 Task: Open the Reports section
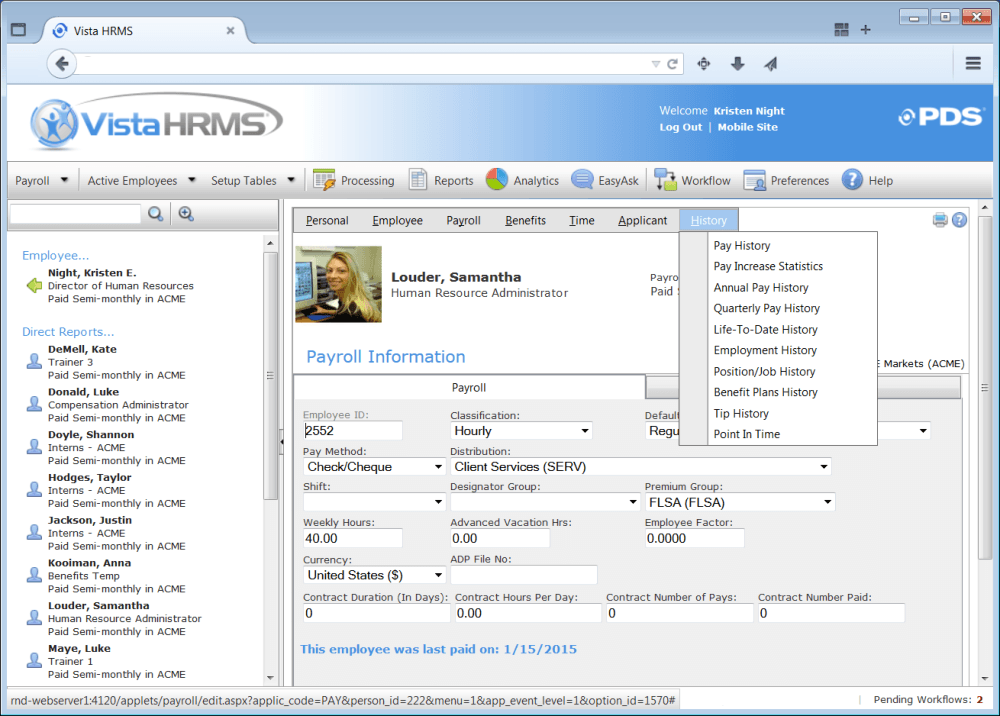tap(450, 180)
